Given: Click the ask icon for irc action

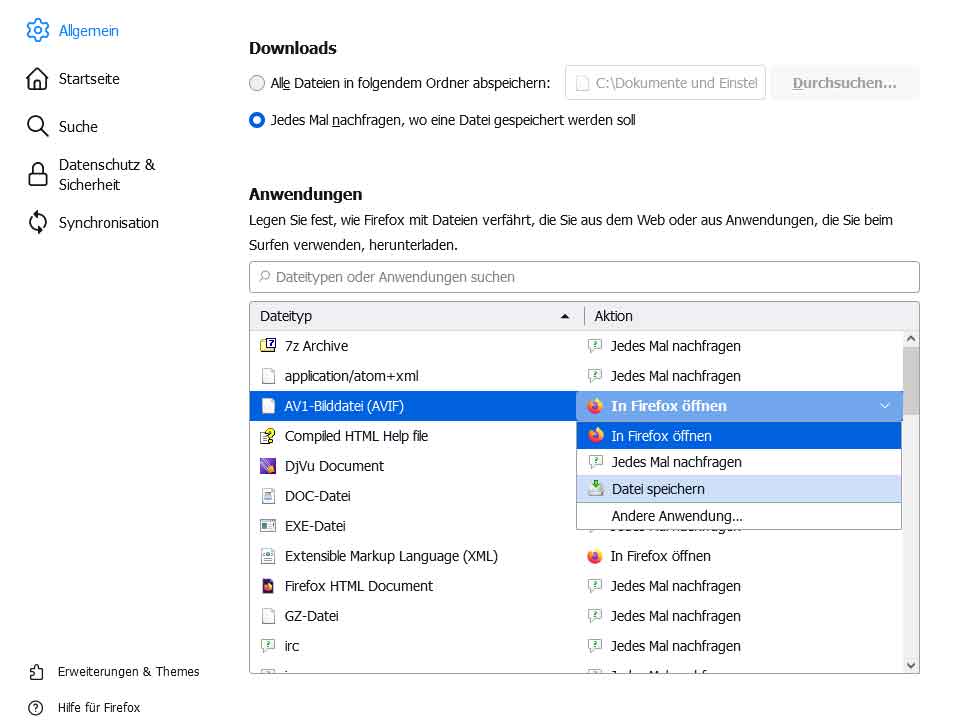Looking at the screenshot, I should (x=595, y=646).
